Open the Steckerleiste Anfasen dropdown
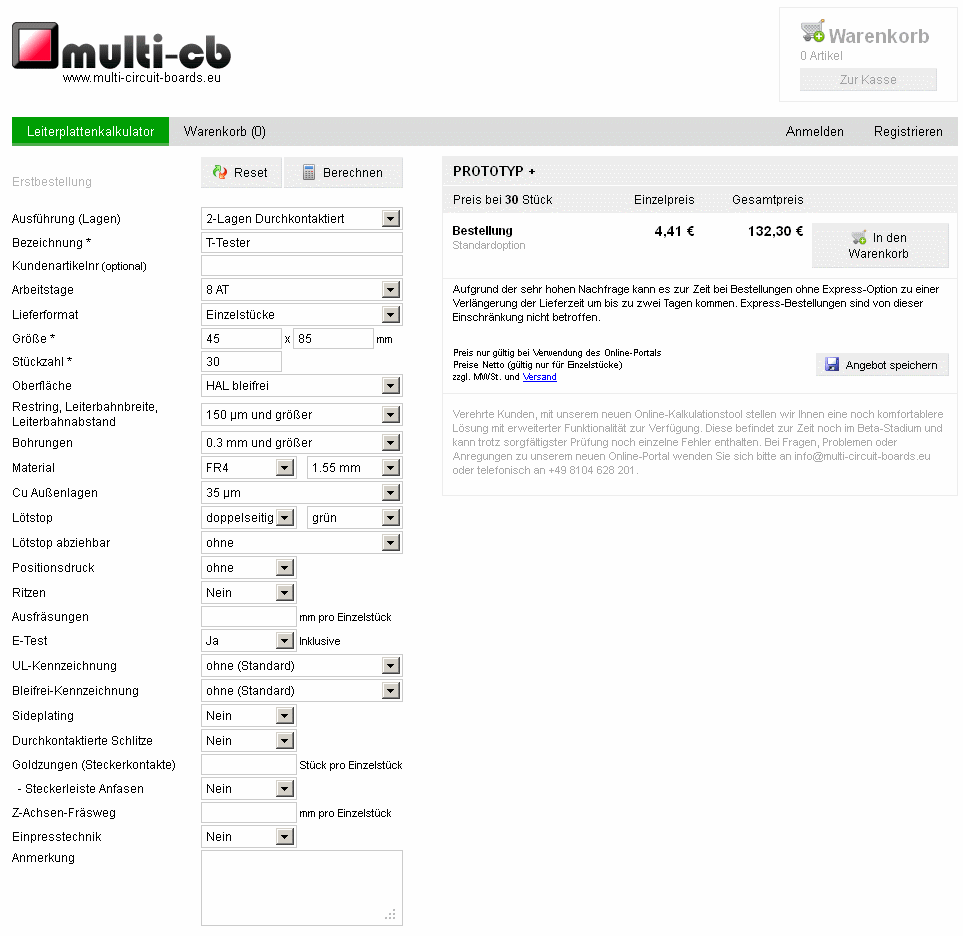963x936 pixels. pyautogui.click(x=249, y=789)
